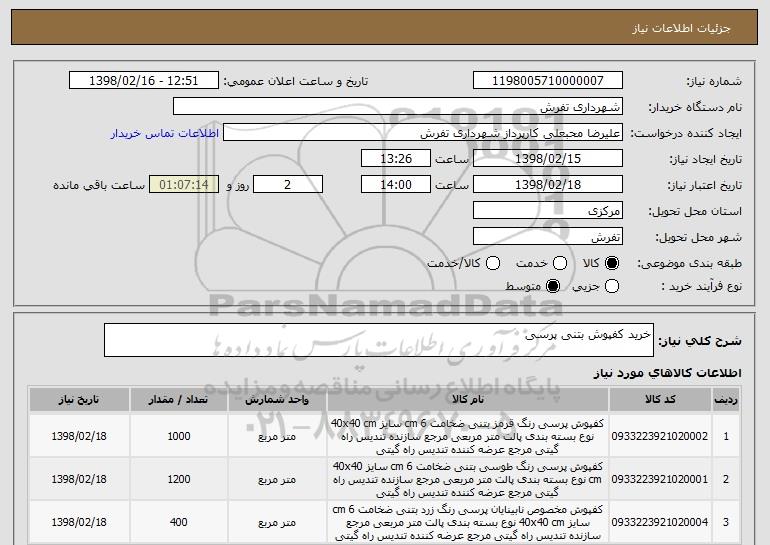Click the buyer organization field شهرداری تفرش
This screenshot has height=545, width=770.
[398, 107]
